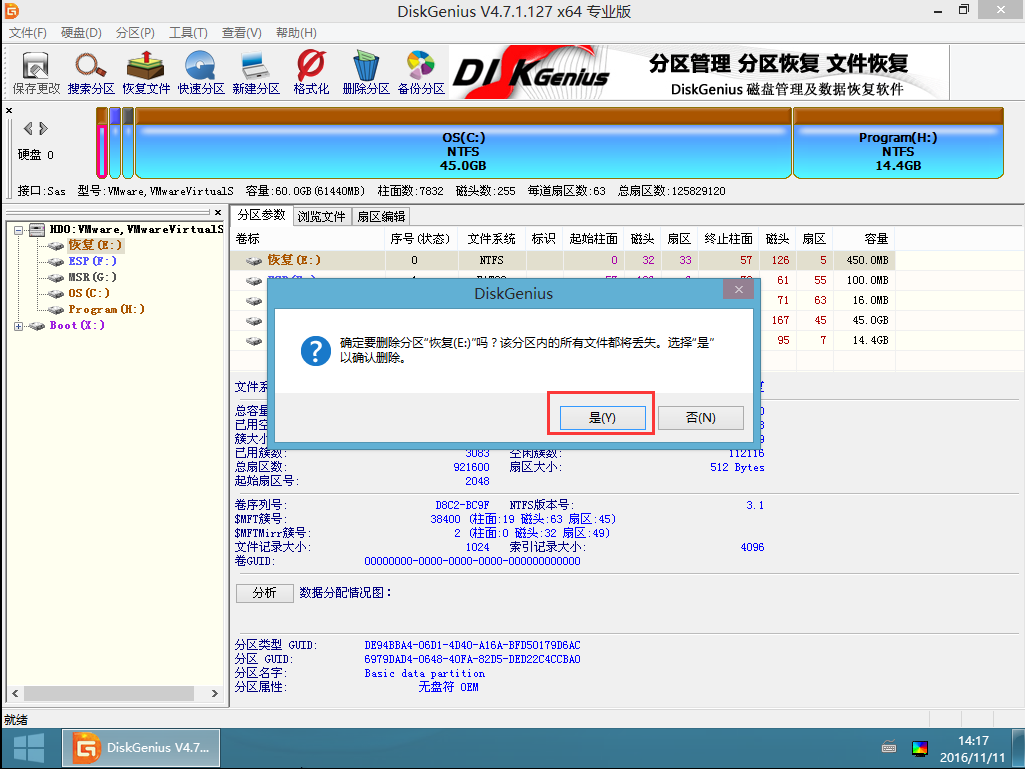Select 恢复(E:) in the tree
The image size is (1025, 769).
(x=95, y=245)
